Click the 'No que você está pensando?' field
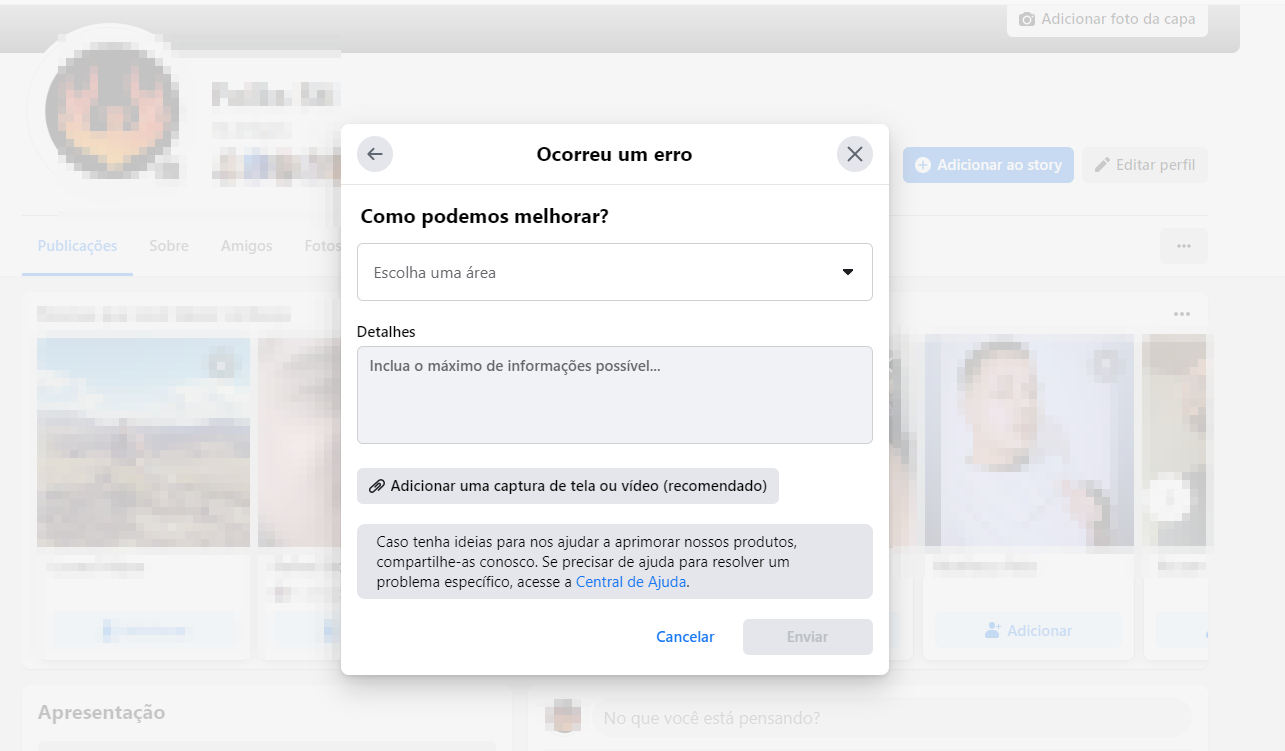Screen dimensions: 1285x751 890,718
